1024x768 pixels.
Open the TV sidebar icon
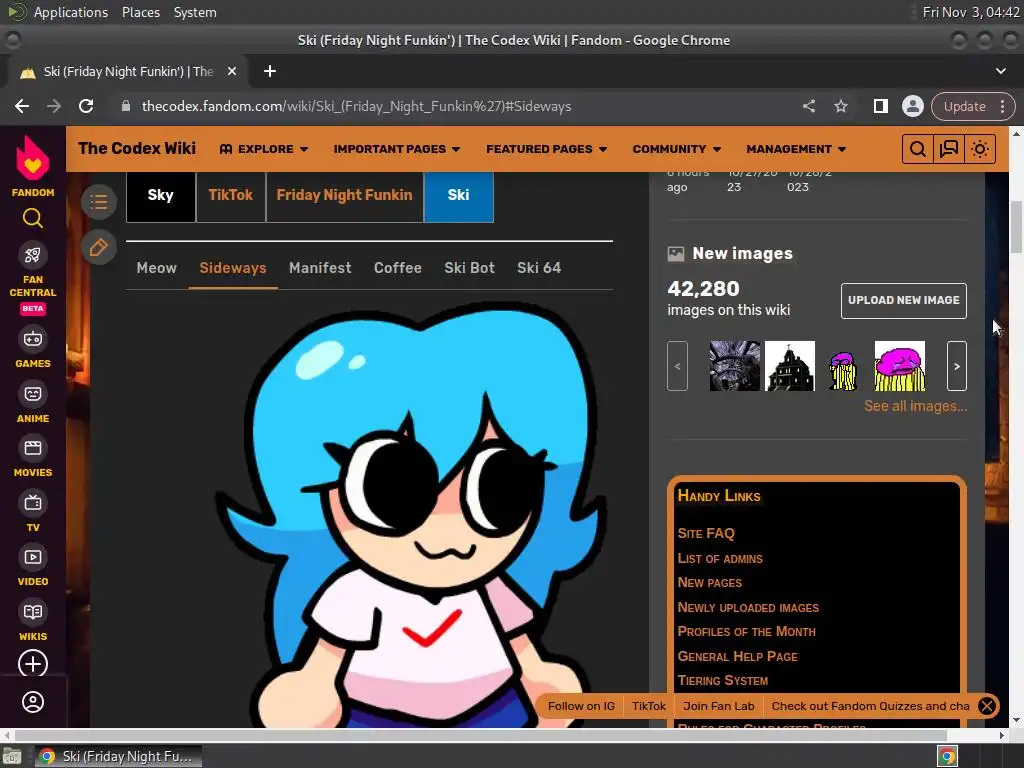pyautogui.click(x=33, y=503)
